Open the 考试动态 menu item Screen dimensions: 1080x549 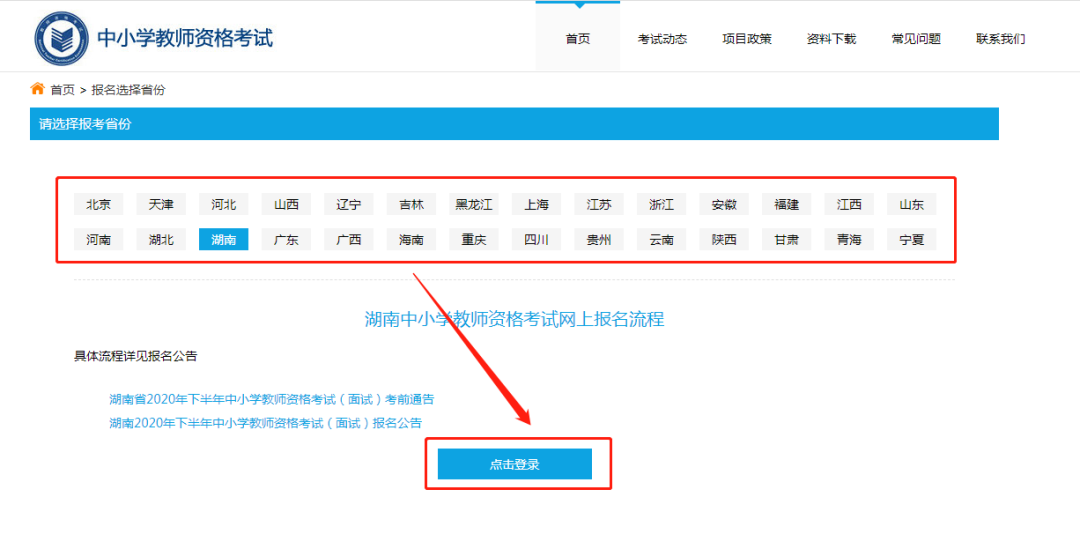click(x=662, y=39)
